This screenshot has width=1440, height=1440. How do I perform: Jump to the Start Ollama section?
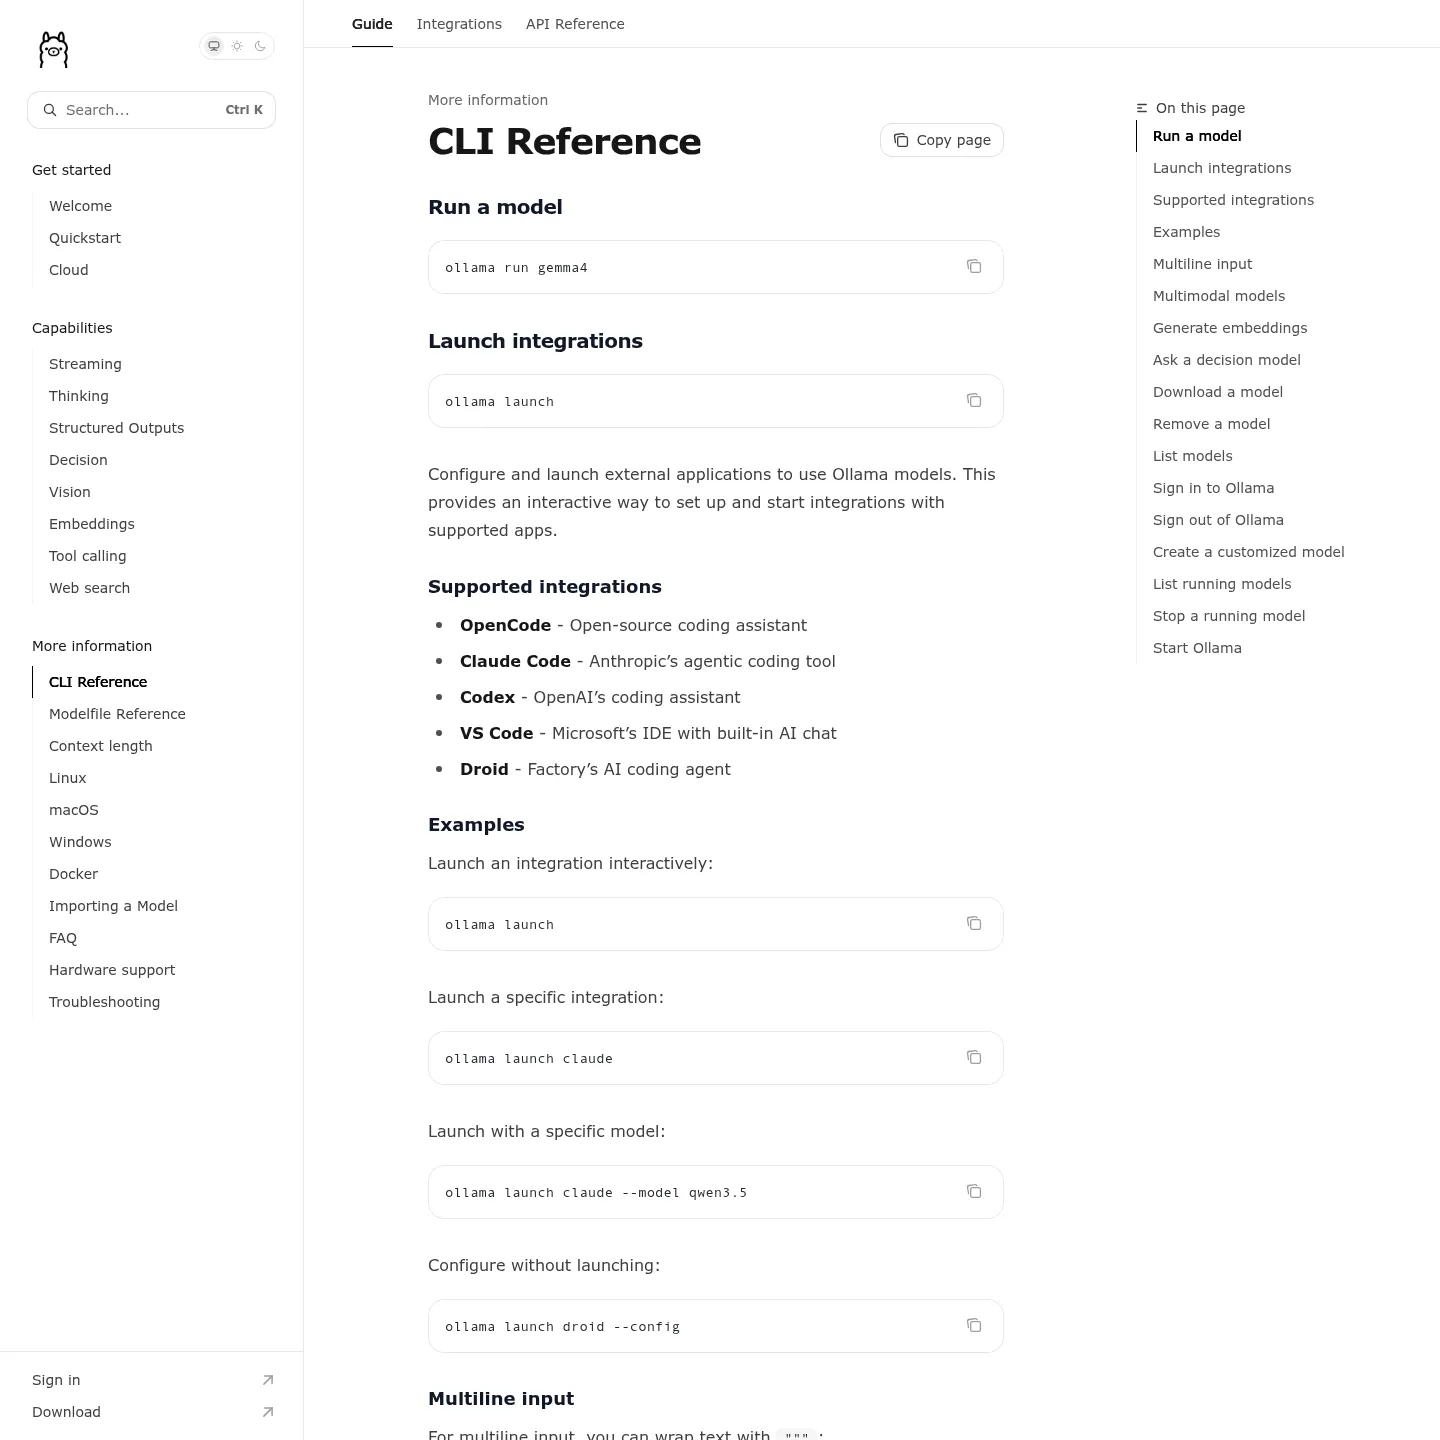[x=1197, y=648]
